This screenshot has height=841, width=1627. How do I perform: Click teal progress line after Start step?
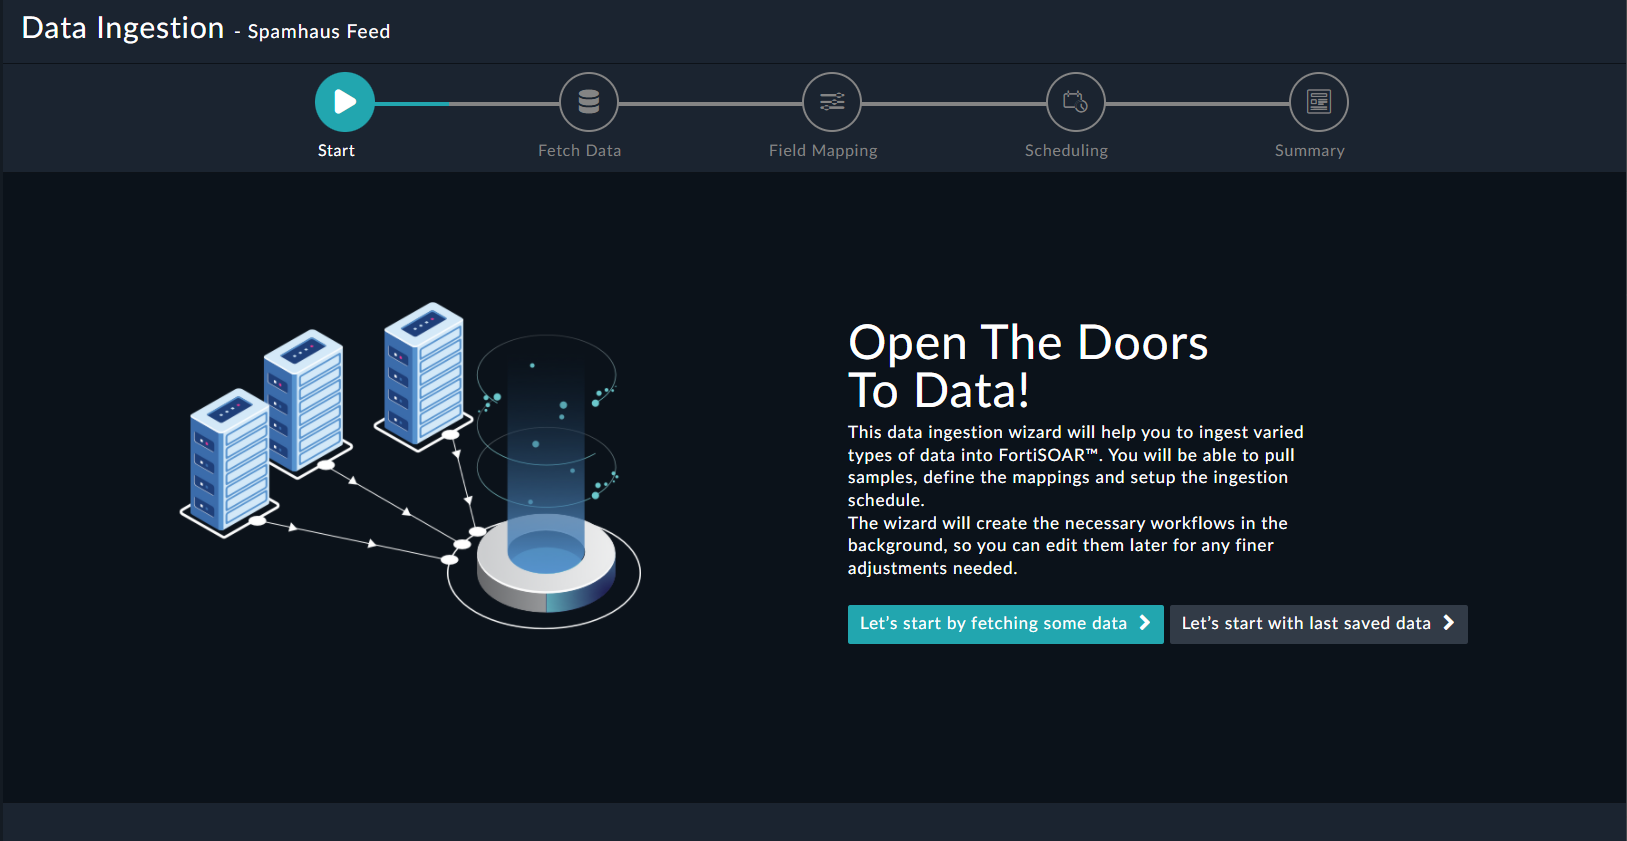click(x=412, y=103)
